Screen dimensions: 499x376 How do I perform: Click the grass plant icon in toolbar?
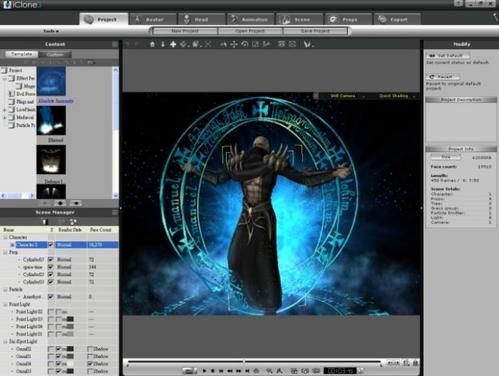[307, 44]
